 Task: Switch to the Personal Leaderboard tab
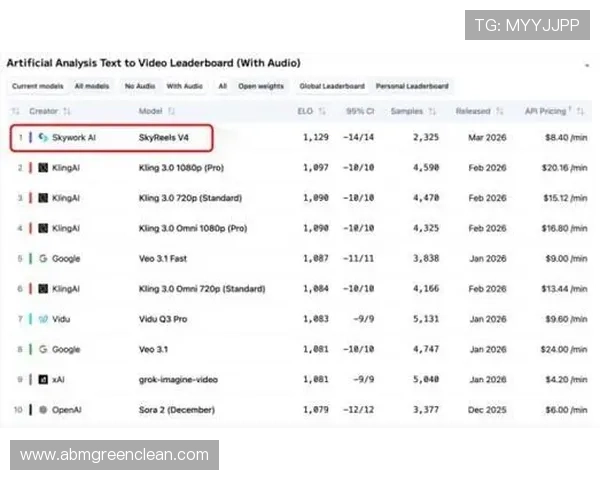412,87
